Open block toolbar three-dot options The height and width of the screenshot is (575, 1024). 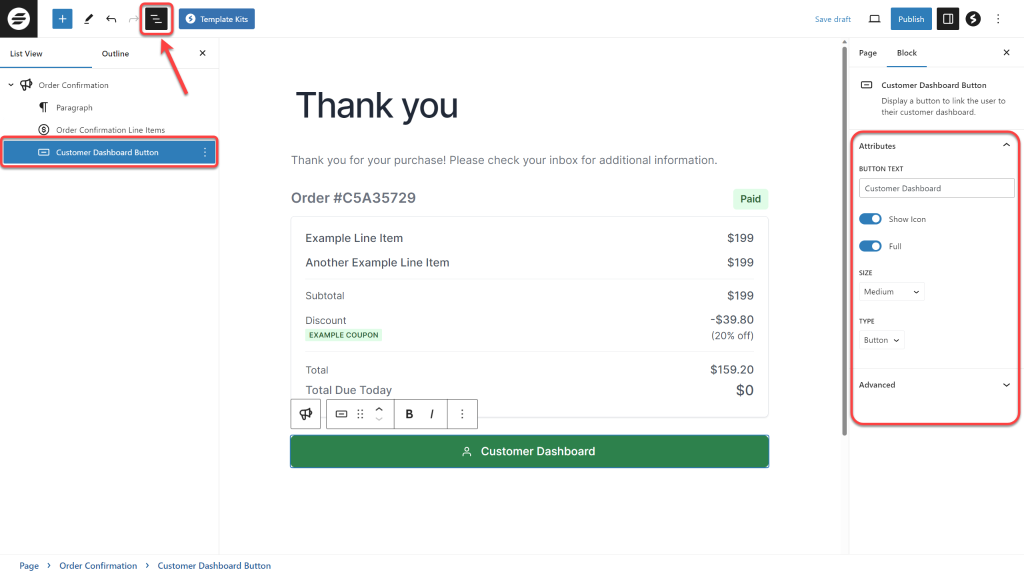[x=462, y=414]
